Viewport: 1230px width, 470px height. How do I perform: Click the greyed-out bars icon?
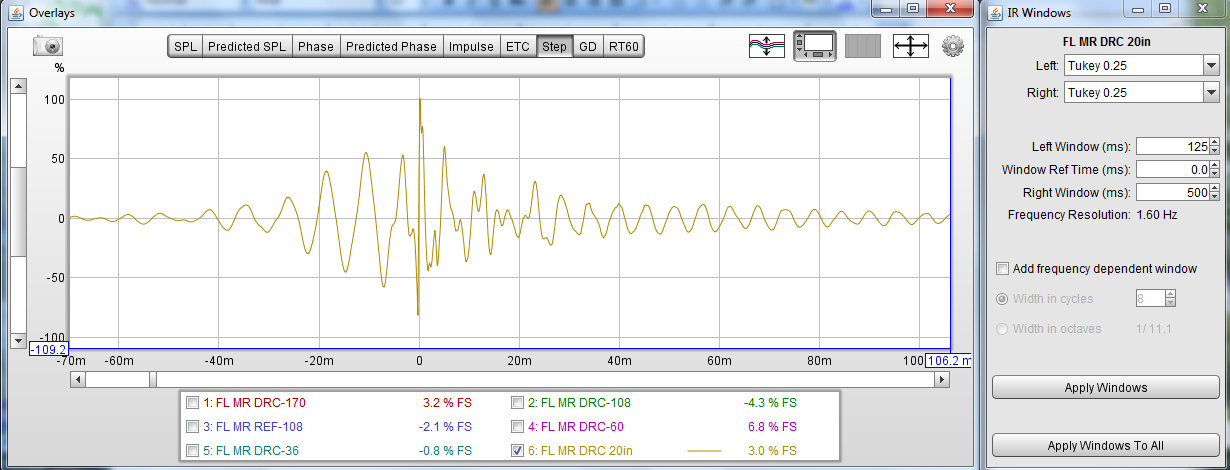(x=863, y=46)
